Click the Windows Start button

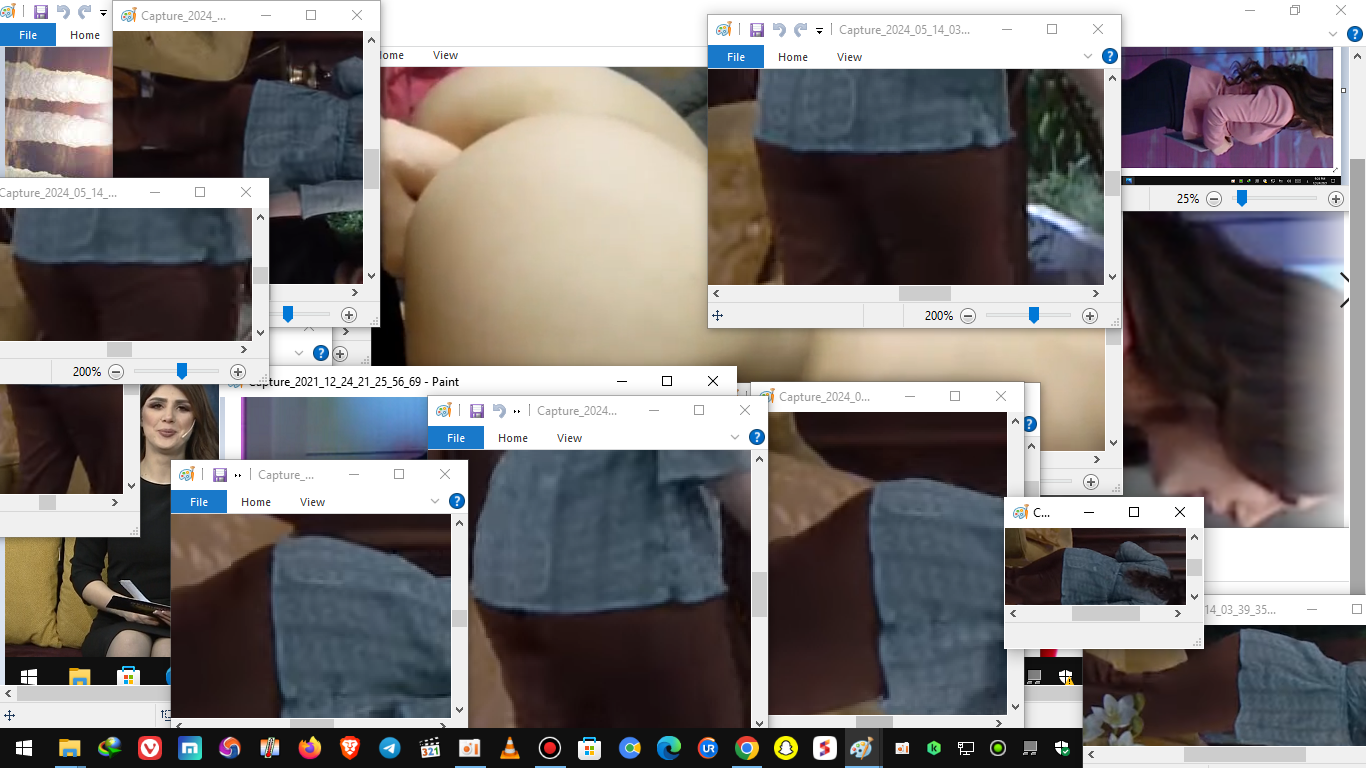(23, 748)
